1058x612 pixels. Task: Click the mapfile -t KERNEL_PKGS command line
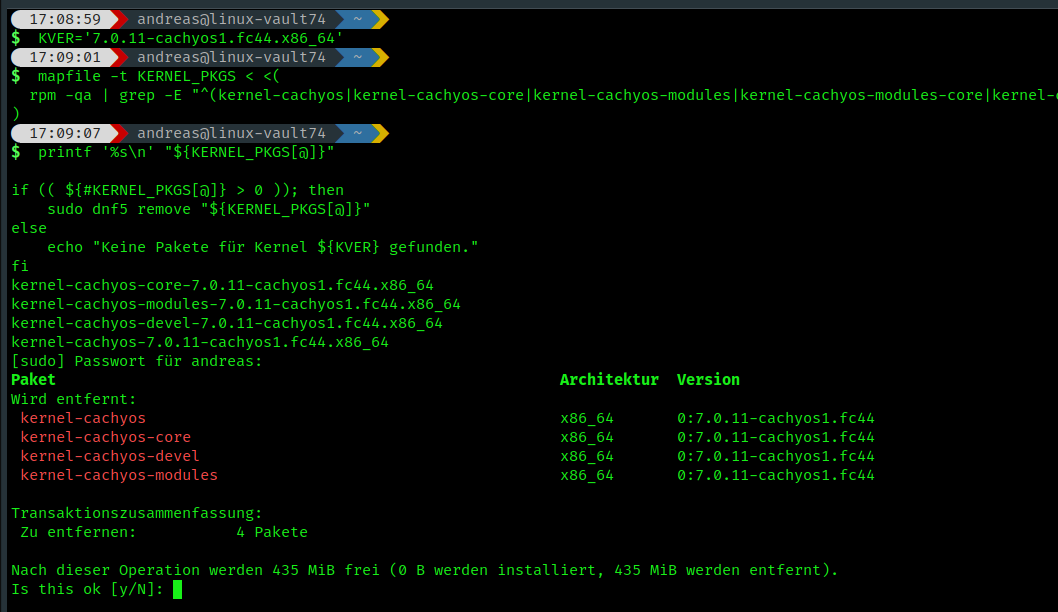159,76
